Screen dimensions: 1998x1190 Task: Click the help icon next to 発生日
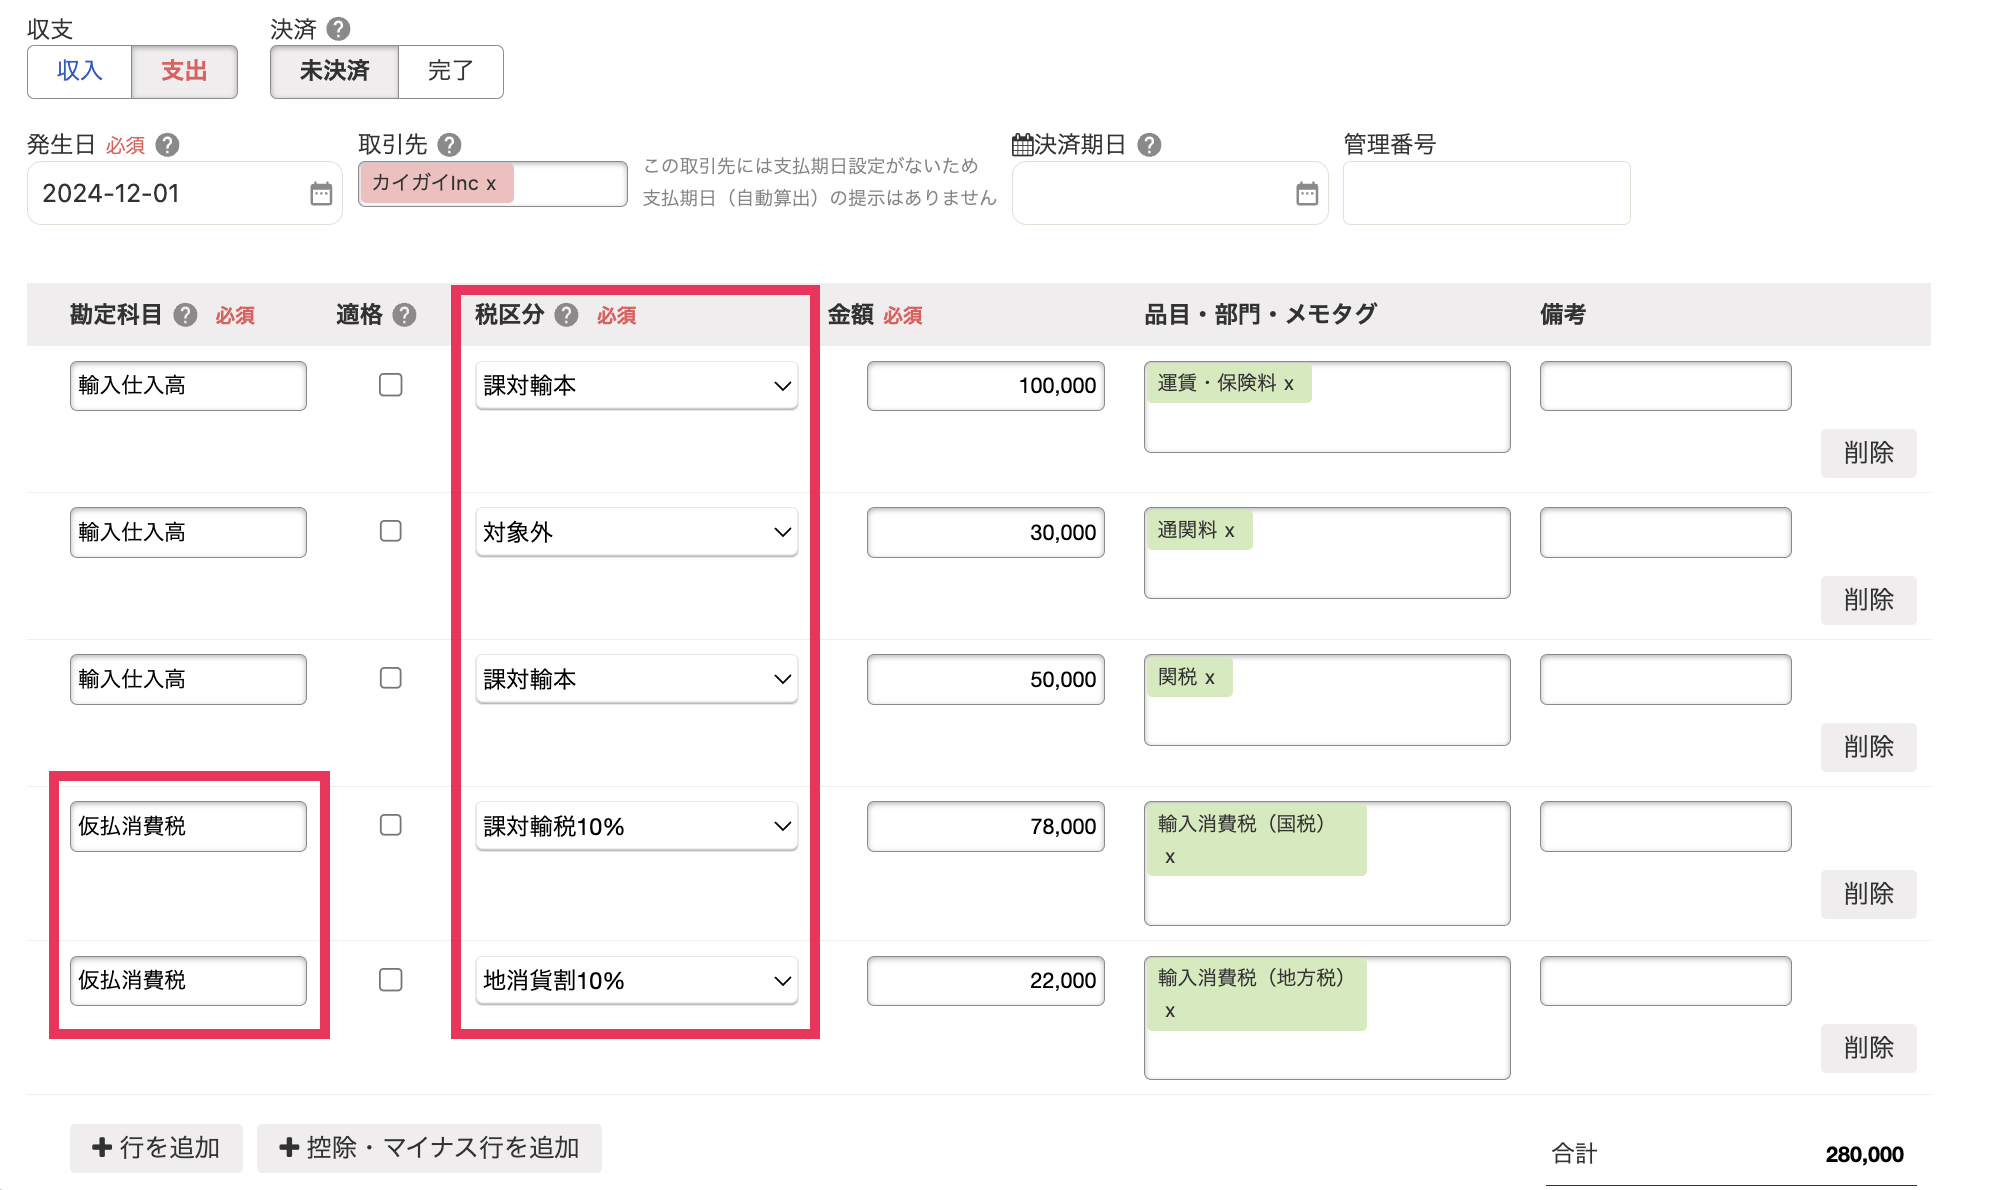coord(168,145)
